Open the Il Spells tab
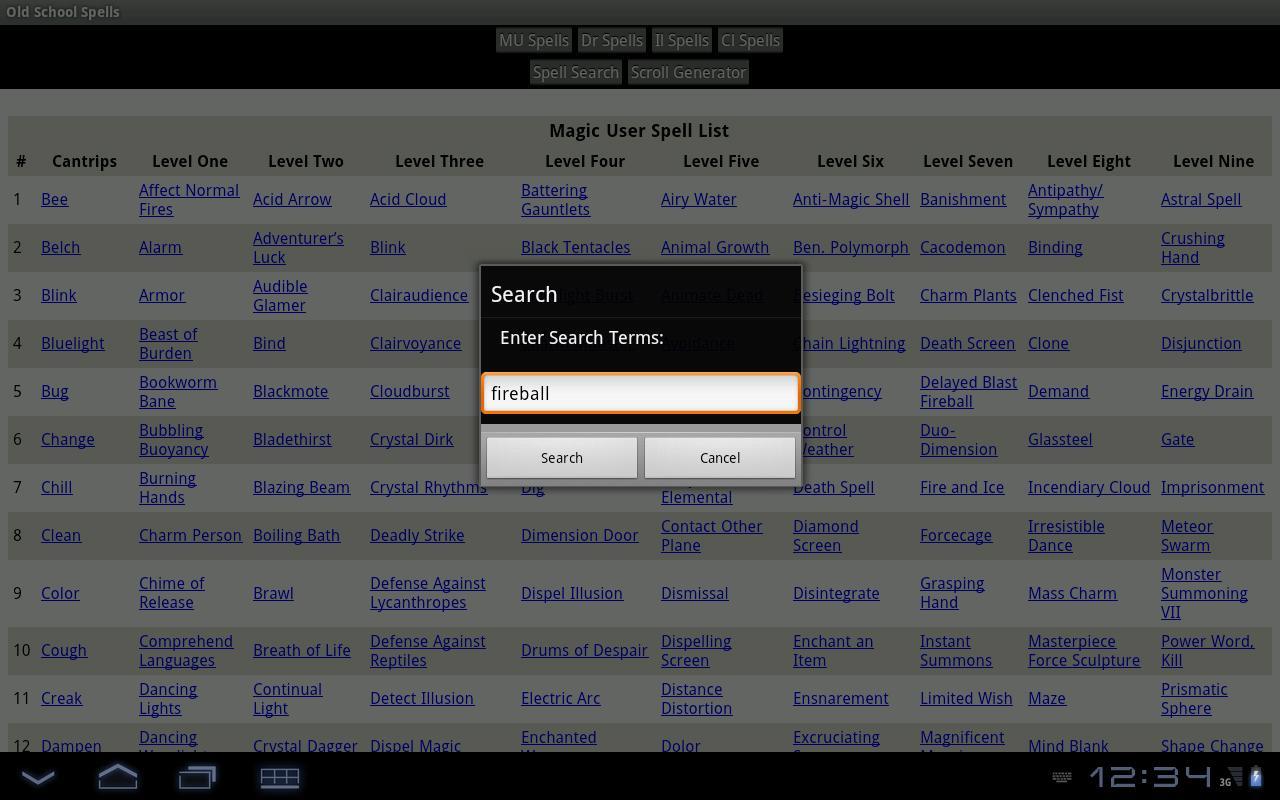Screen dimensions: 1280x800 click(681, 41)
